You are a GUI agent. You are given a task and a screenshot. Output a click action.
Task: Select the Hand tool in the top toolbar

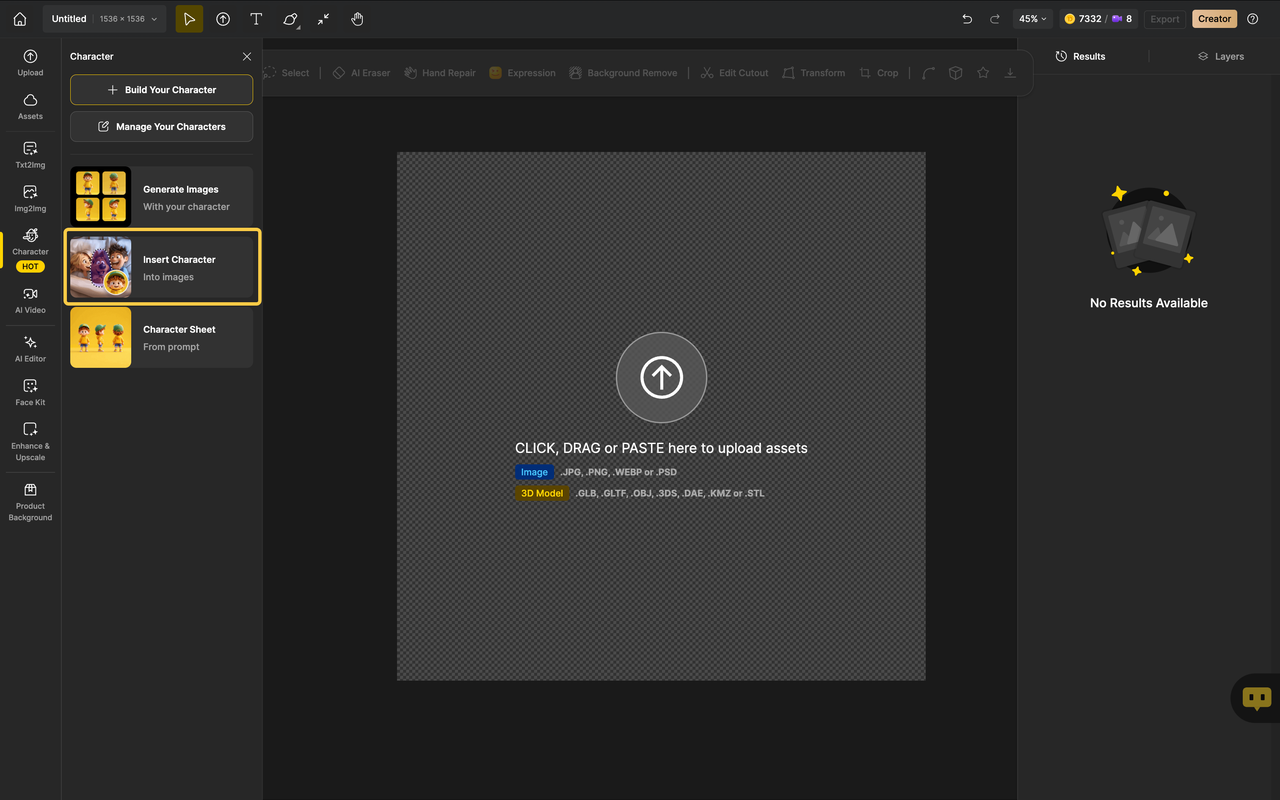pyautogui.click(x=357, y=19)
